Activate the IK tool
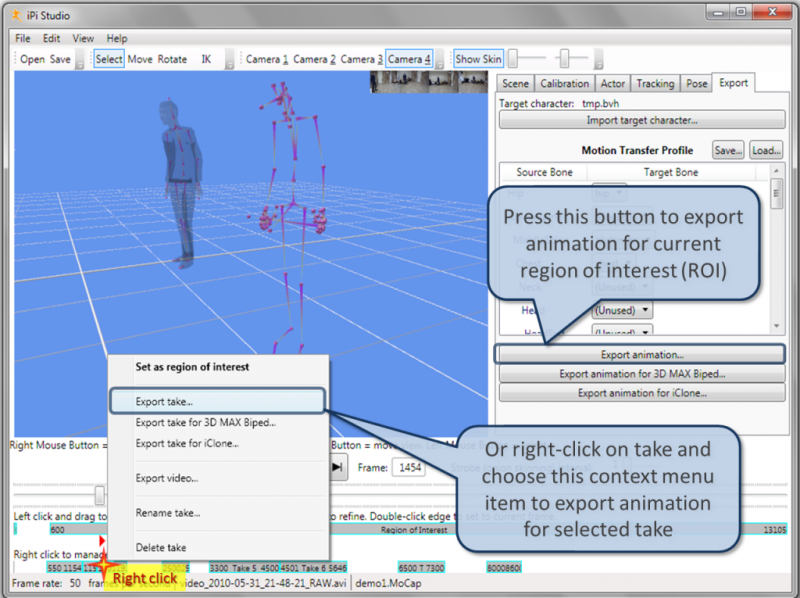 [206, 59]
